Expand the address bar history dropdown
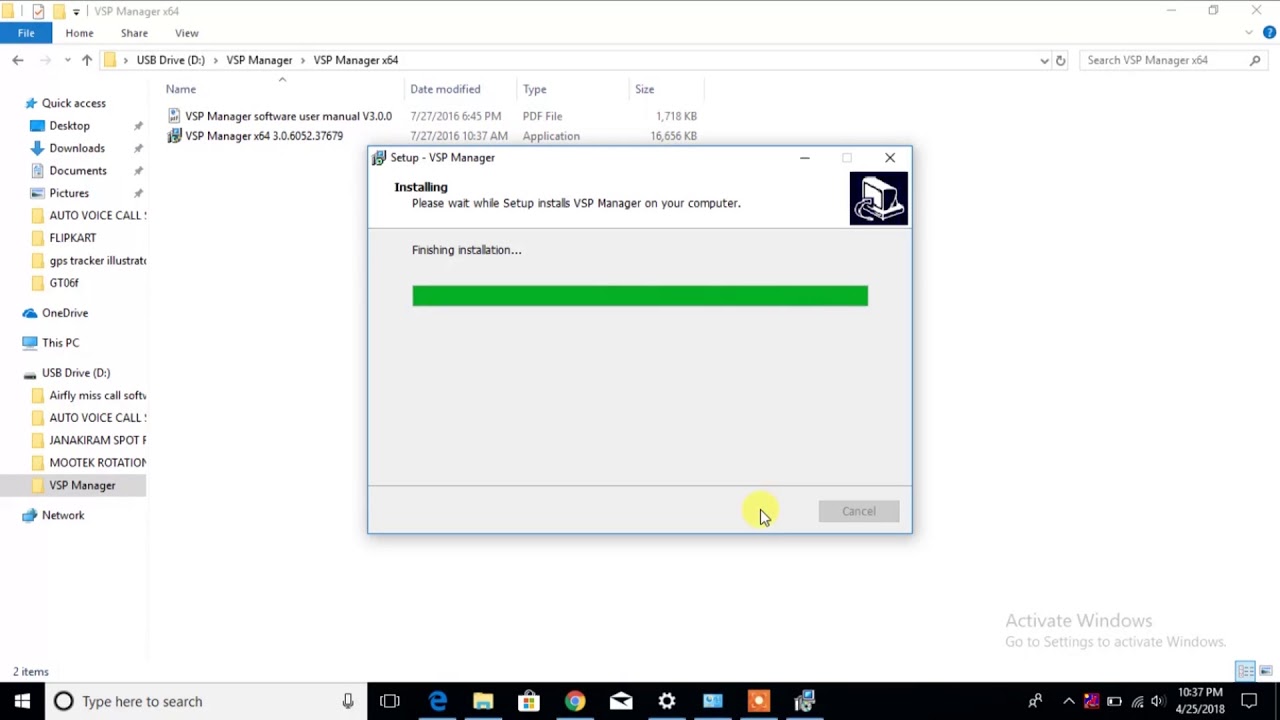Viewport: 1280px width, 720px height. pyautogui.click(x=1044, y=60)
